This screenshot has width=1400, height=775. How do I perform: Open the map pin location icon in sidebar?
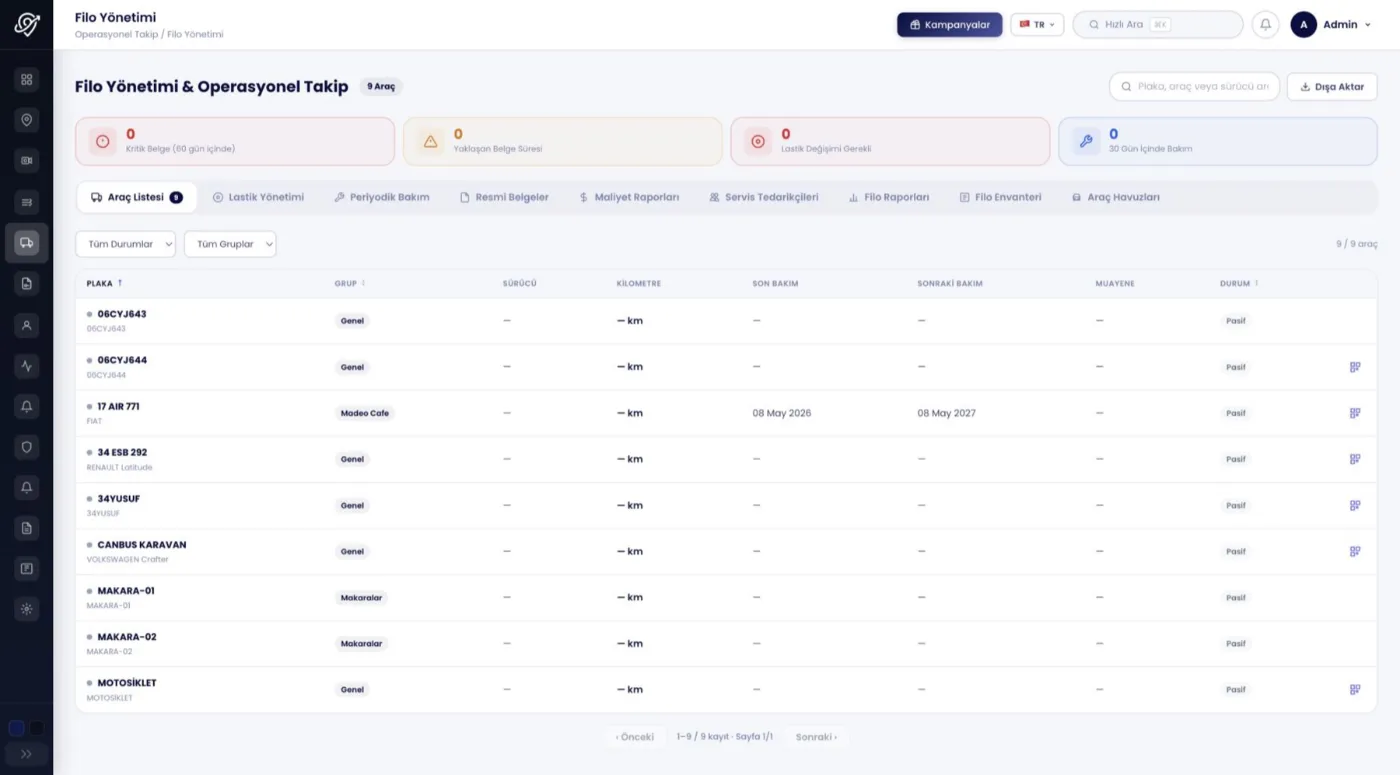27,120
